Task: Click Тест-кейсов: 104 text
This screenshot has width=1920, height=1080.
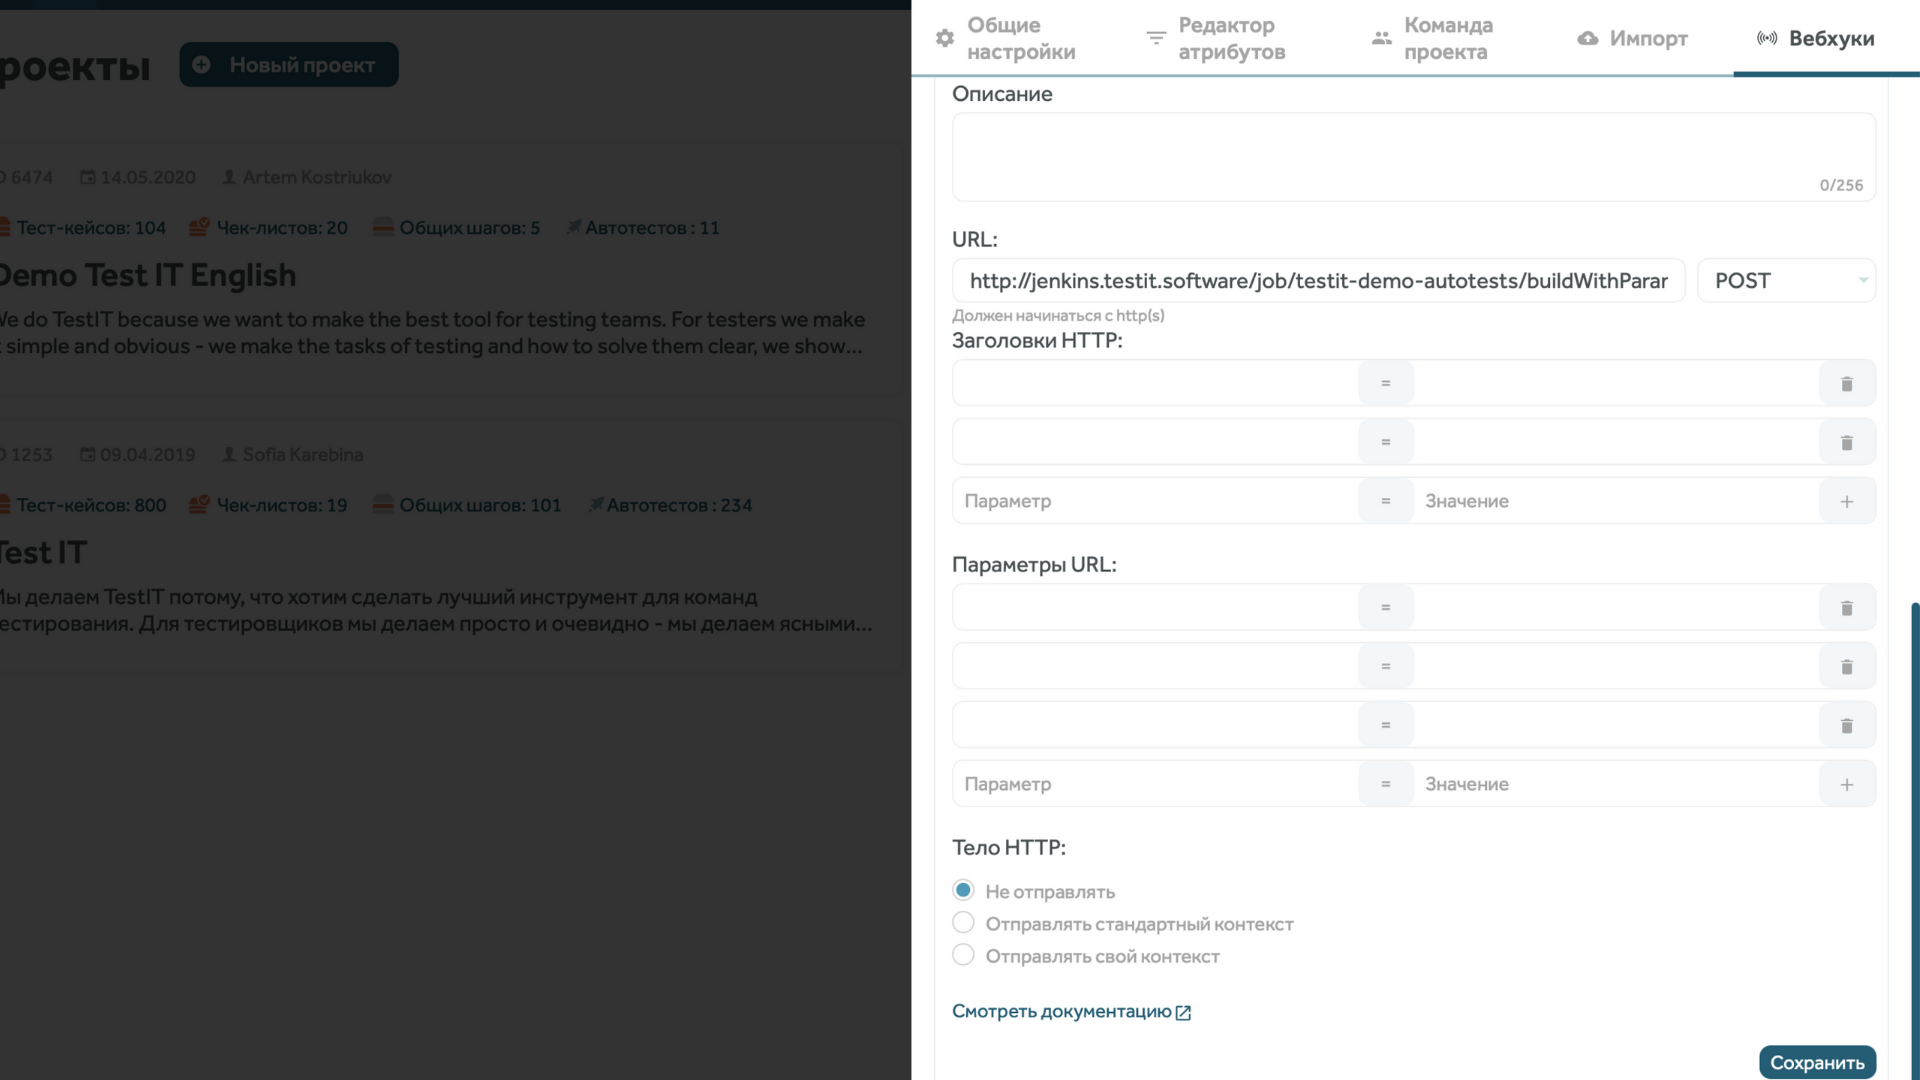Action: click(91, 228)
